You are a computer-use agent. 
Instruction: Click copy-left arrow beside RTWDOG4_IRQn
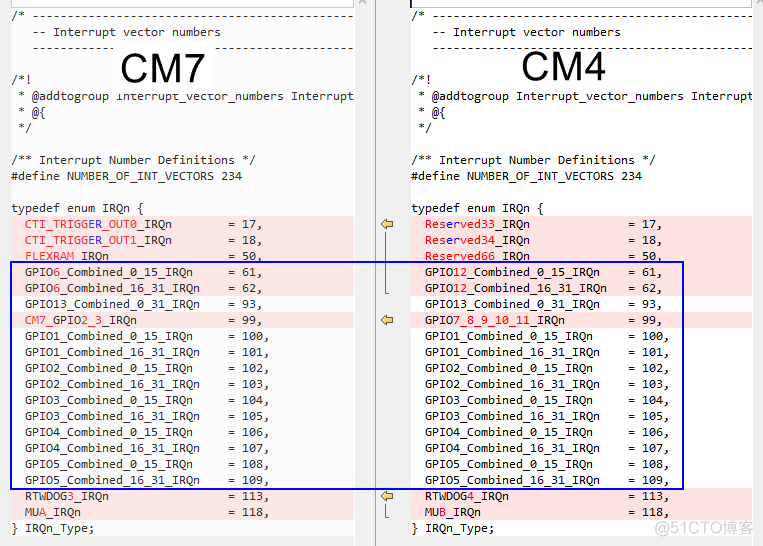pos(387,496)
